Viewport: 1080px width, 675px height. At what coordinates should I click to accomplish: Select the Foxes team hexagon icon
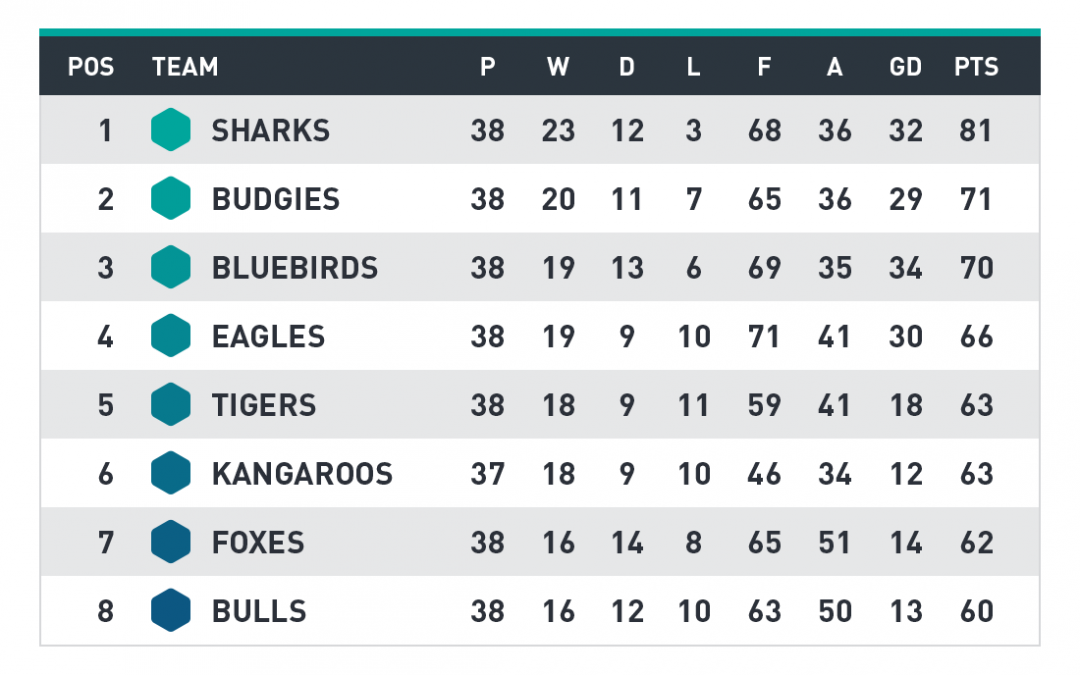point(171,541)
